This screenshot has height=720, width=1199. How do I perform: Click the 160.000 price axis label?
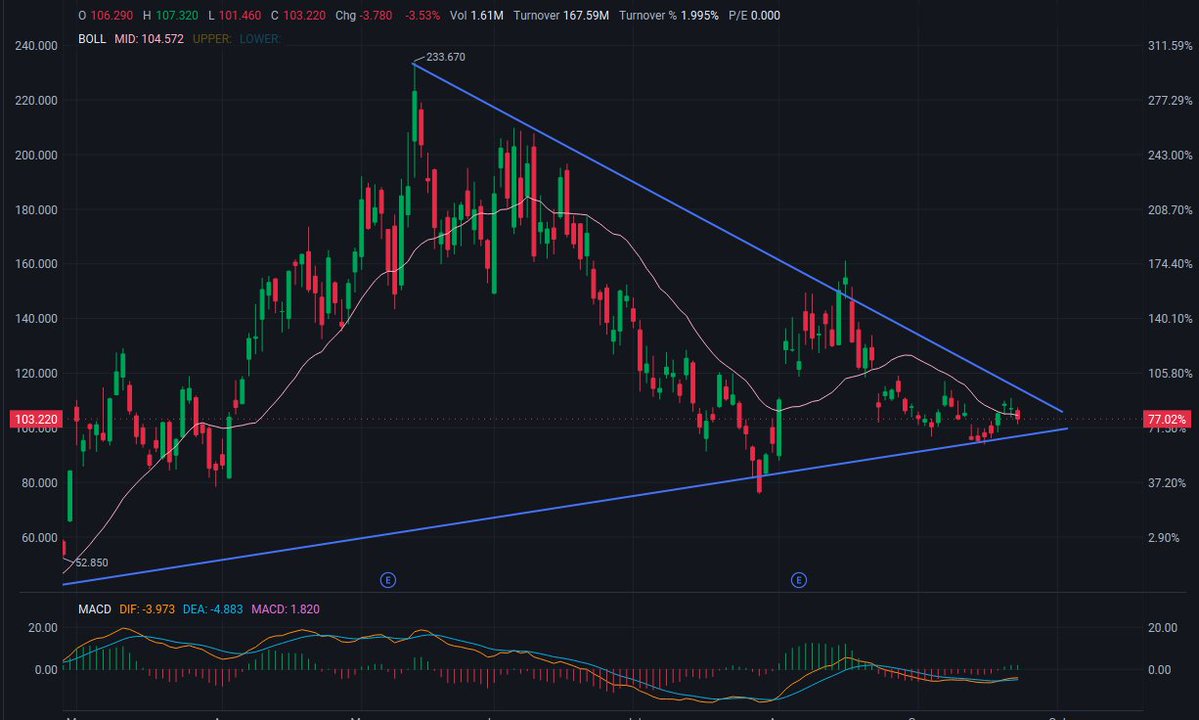[x=36, y=264]
